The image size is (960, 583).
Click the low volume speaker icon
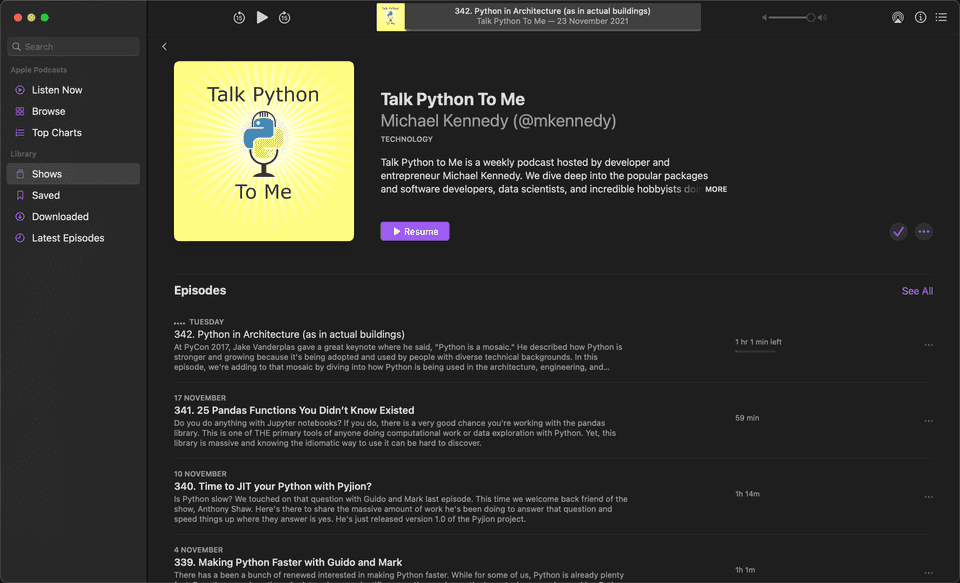click(x=764, y=18)
